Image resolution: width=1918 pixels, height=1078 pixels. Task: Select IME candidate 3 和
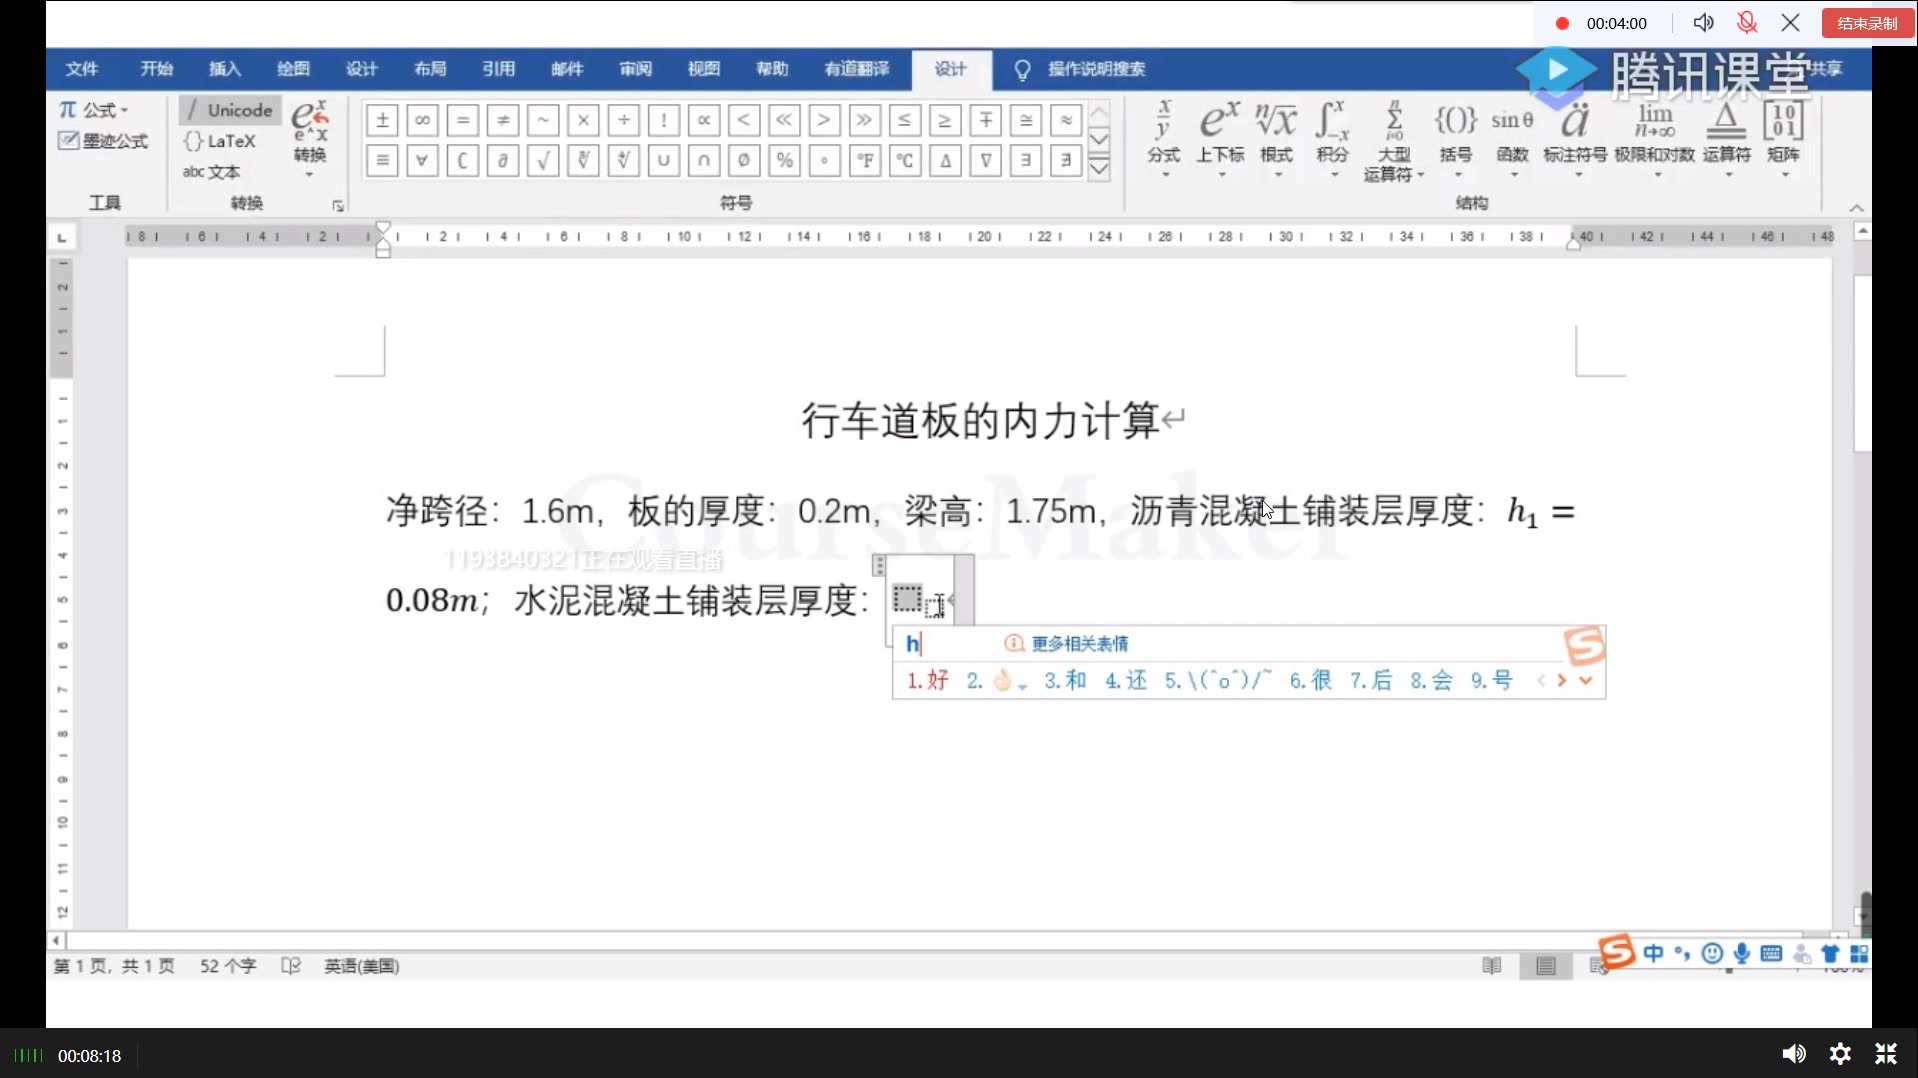[x=1065, y=680]
